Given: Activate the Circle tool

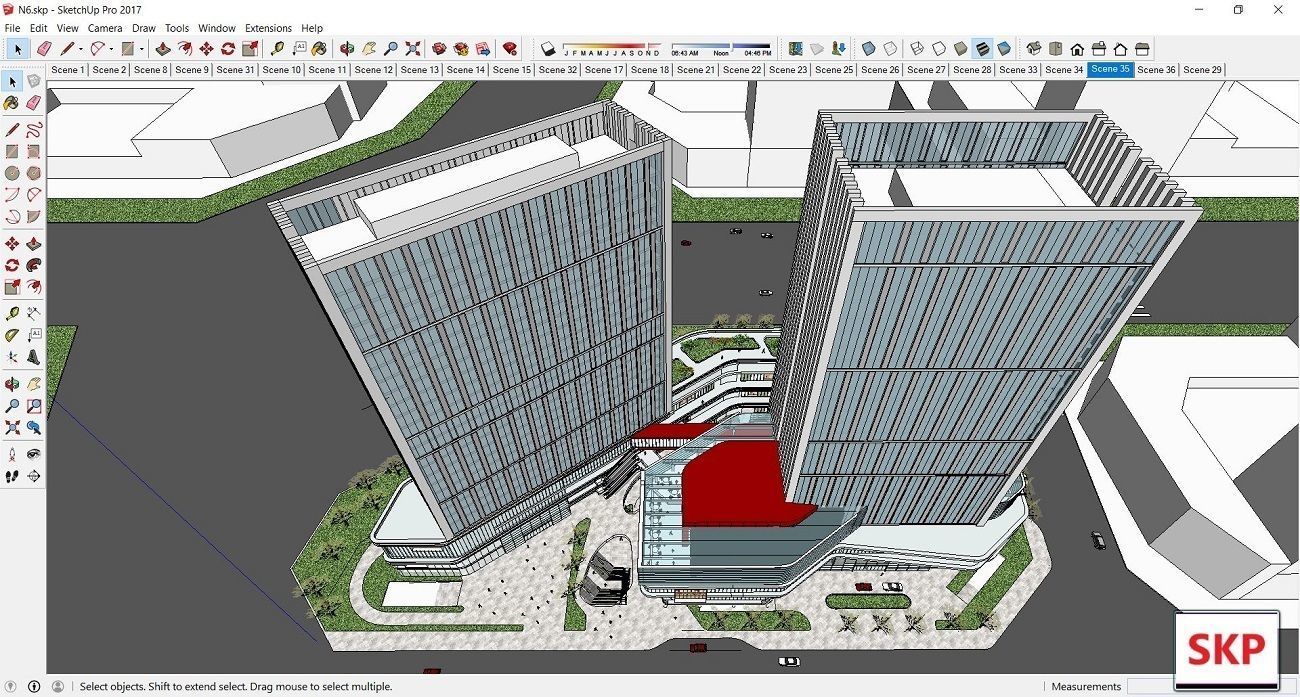Looking at the screenshot, I should pyautogui.click(x=12, y=173).
